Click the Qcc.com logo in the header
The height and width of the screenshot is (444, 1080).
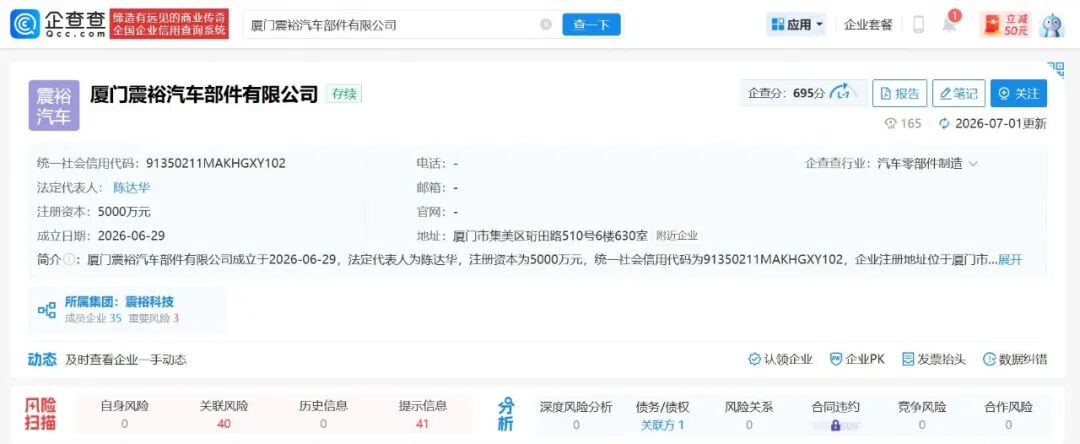[x=59, y=24]
